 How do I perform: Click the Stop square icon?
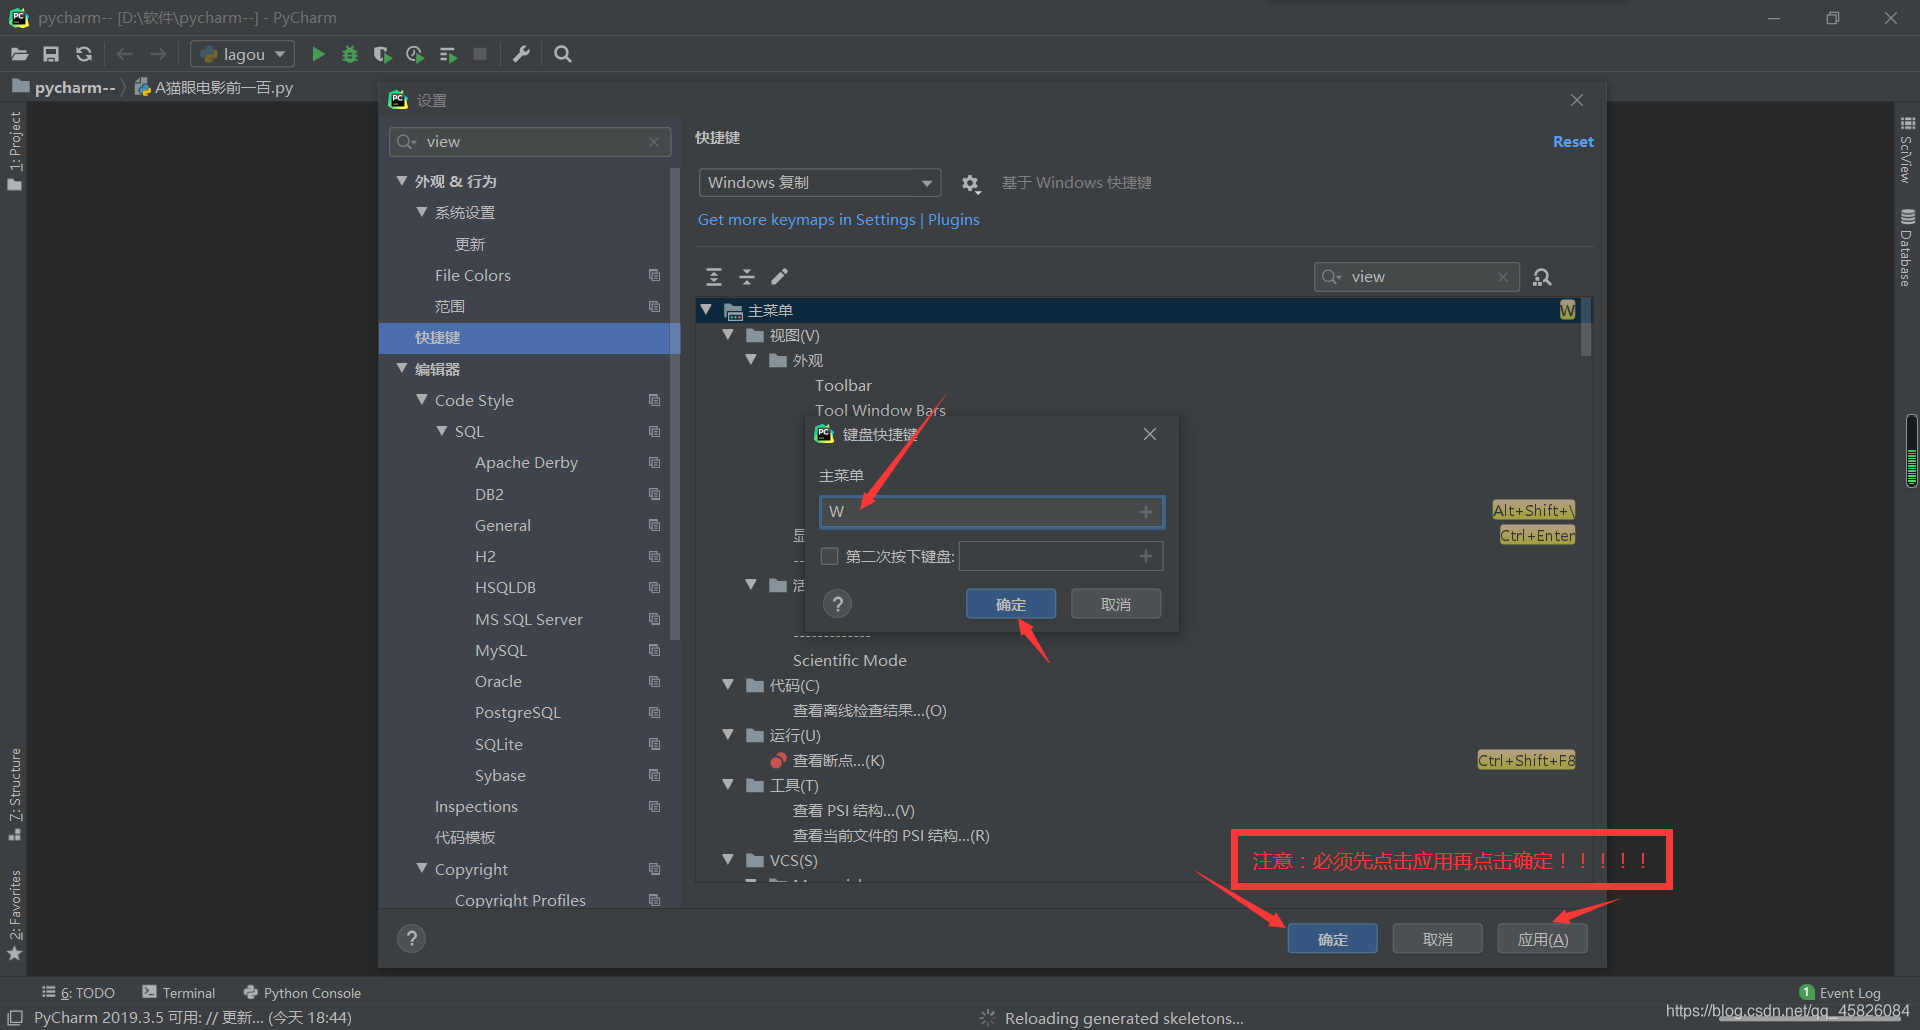(x=480, y=54)
